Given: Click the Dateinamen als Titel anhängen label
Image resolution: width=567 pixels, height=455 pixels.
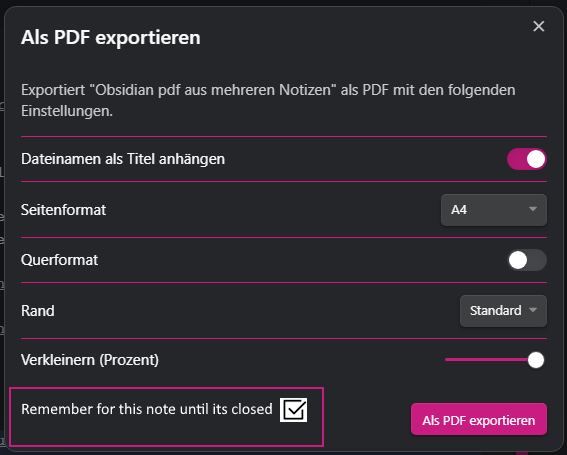Looking at the screenshot, I should tap(123, 159).
